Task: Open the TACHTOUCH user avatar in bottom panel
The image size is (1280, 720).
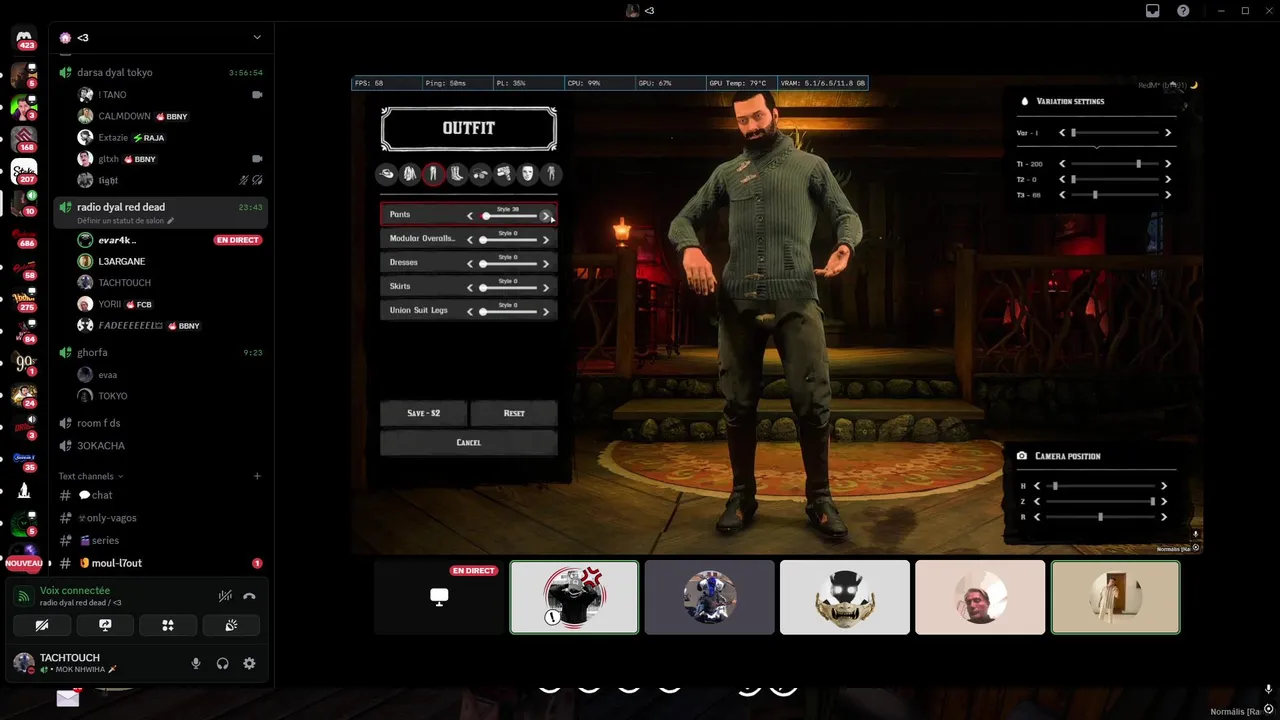Action: [x=23, y=663]
